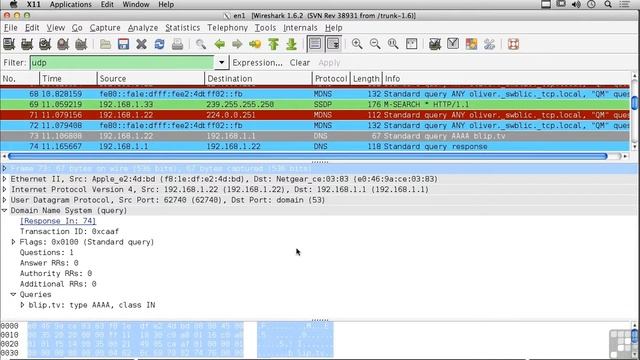The image size is (640, 360).
Task: Open macOS Applications menu in X11
Action: tap(71, 4)
